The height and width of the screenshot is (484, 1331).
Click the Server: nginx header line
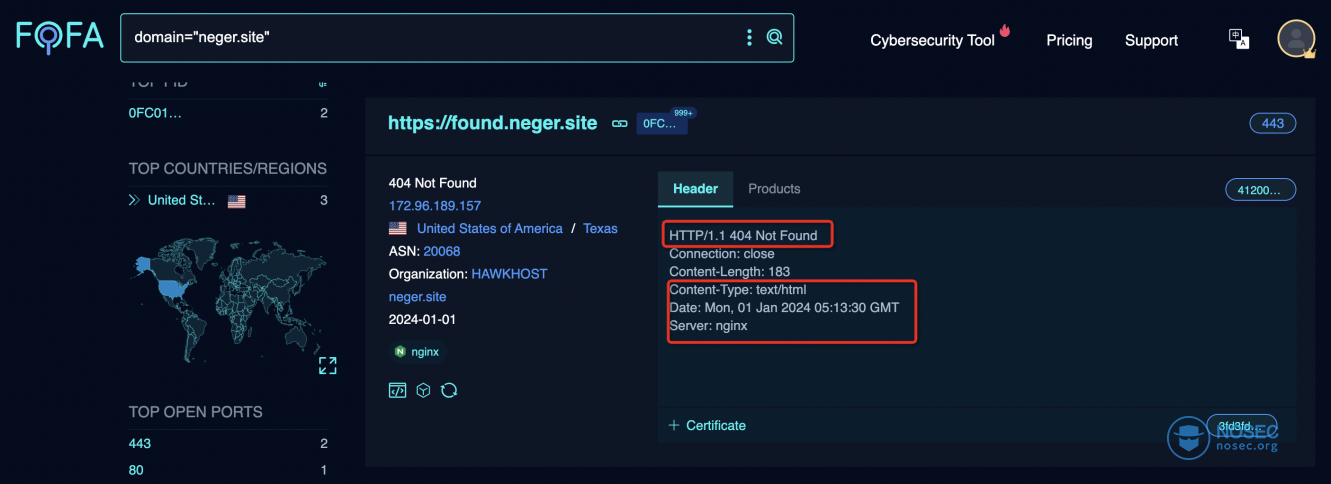click(x=708, y=325)
